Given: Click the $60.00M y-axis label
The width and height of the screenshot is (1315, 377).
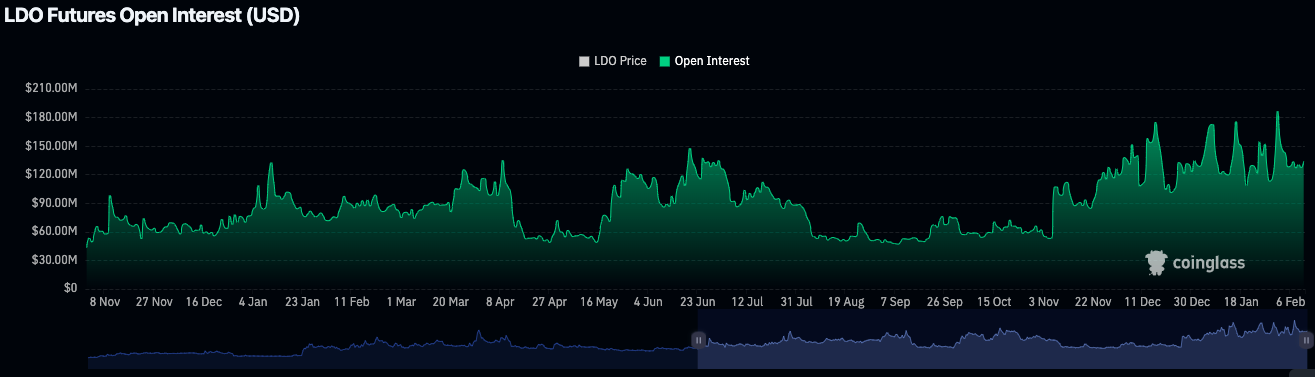Looking at the screenshot, I should [54, 231].
